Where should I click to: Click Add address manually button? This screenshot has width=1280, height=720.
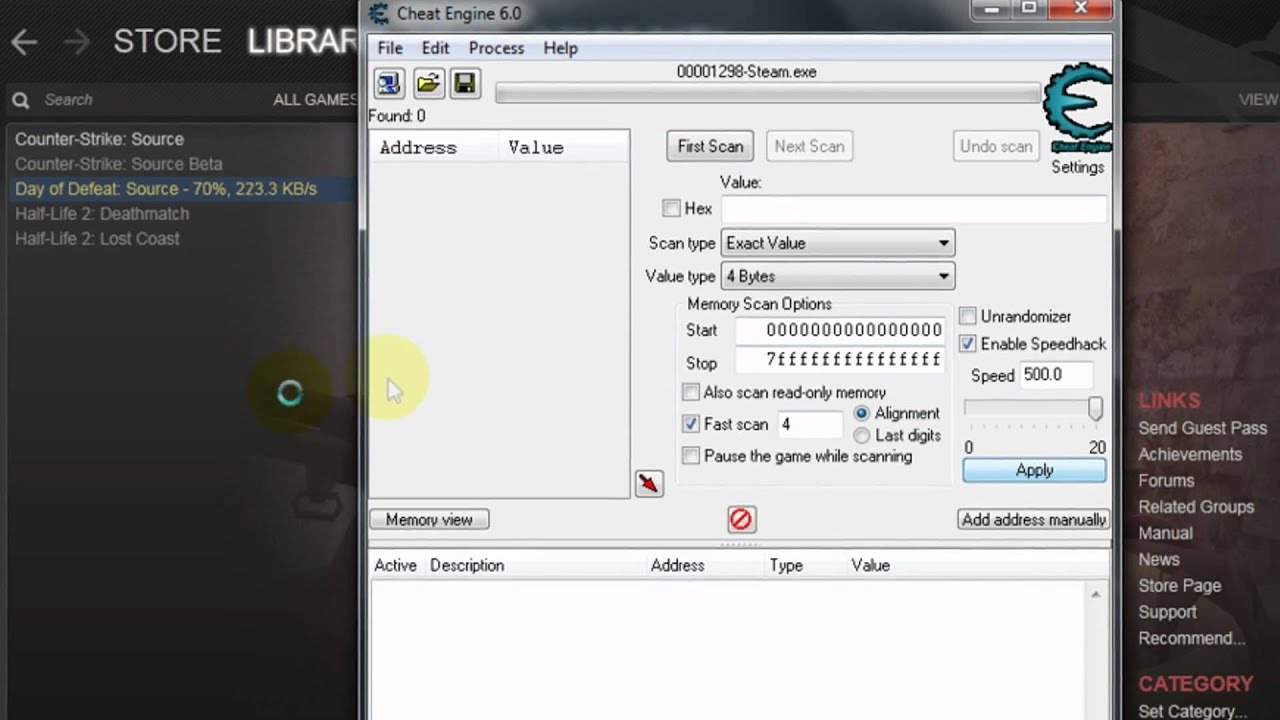pos(1034,520)
